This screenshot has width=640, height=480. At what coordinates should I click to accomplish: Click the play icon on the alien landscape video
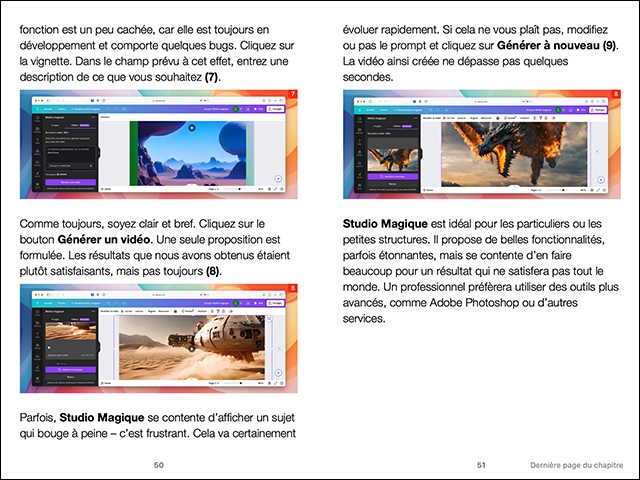point(192,128)
